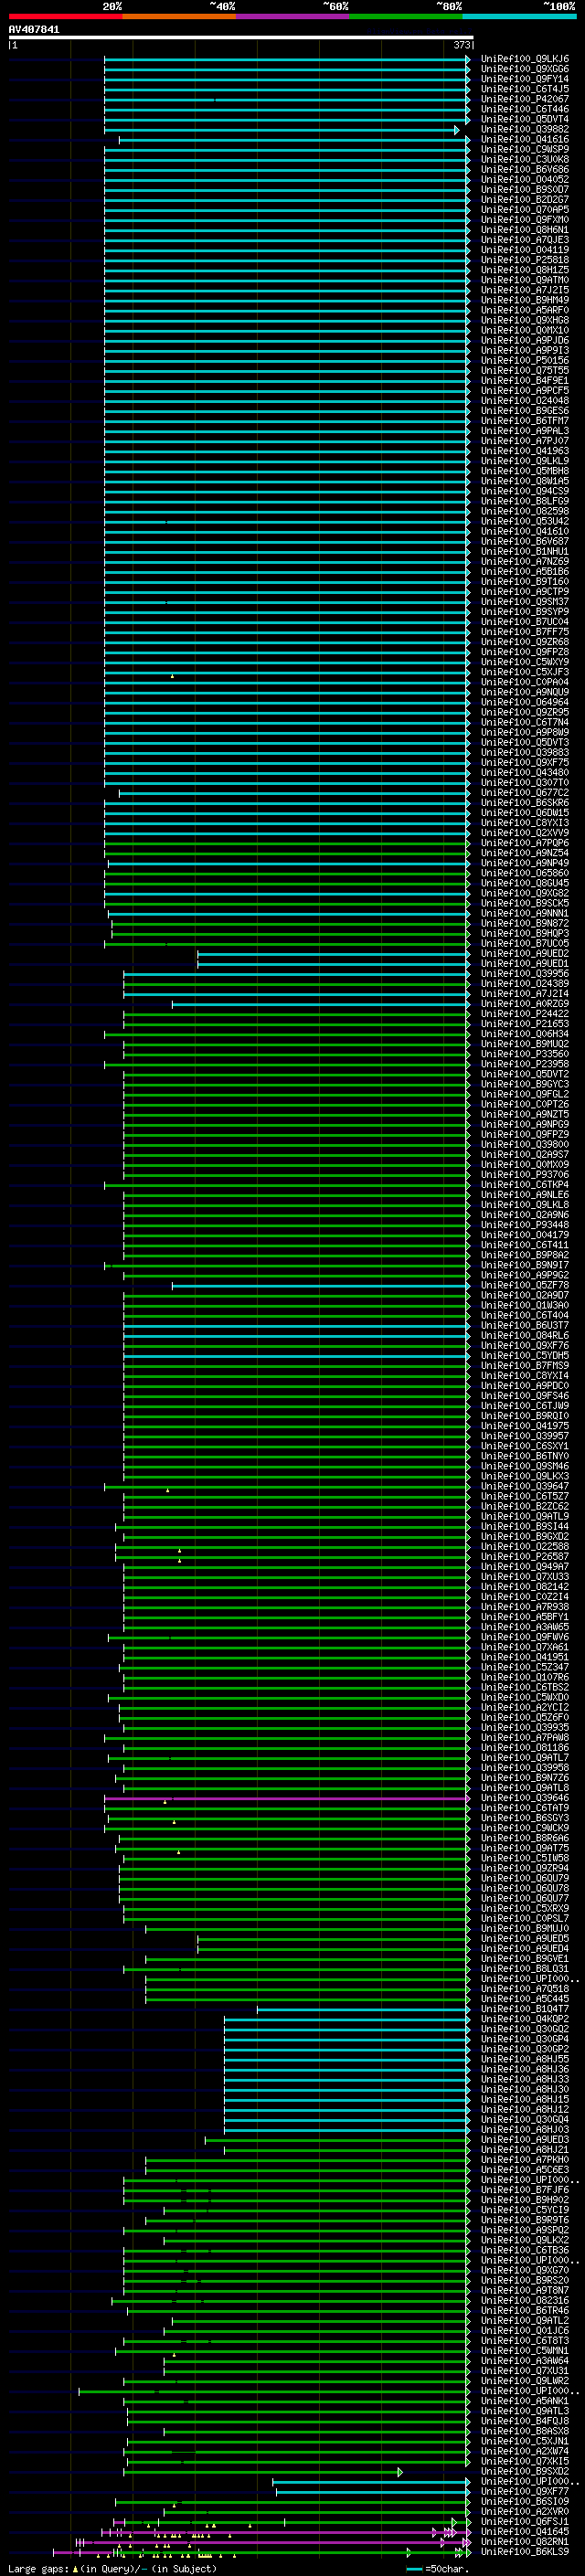Open the UniRef100_Q8H6N1 entry

pyautogui.click(x=525, y=229)
